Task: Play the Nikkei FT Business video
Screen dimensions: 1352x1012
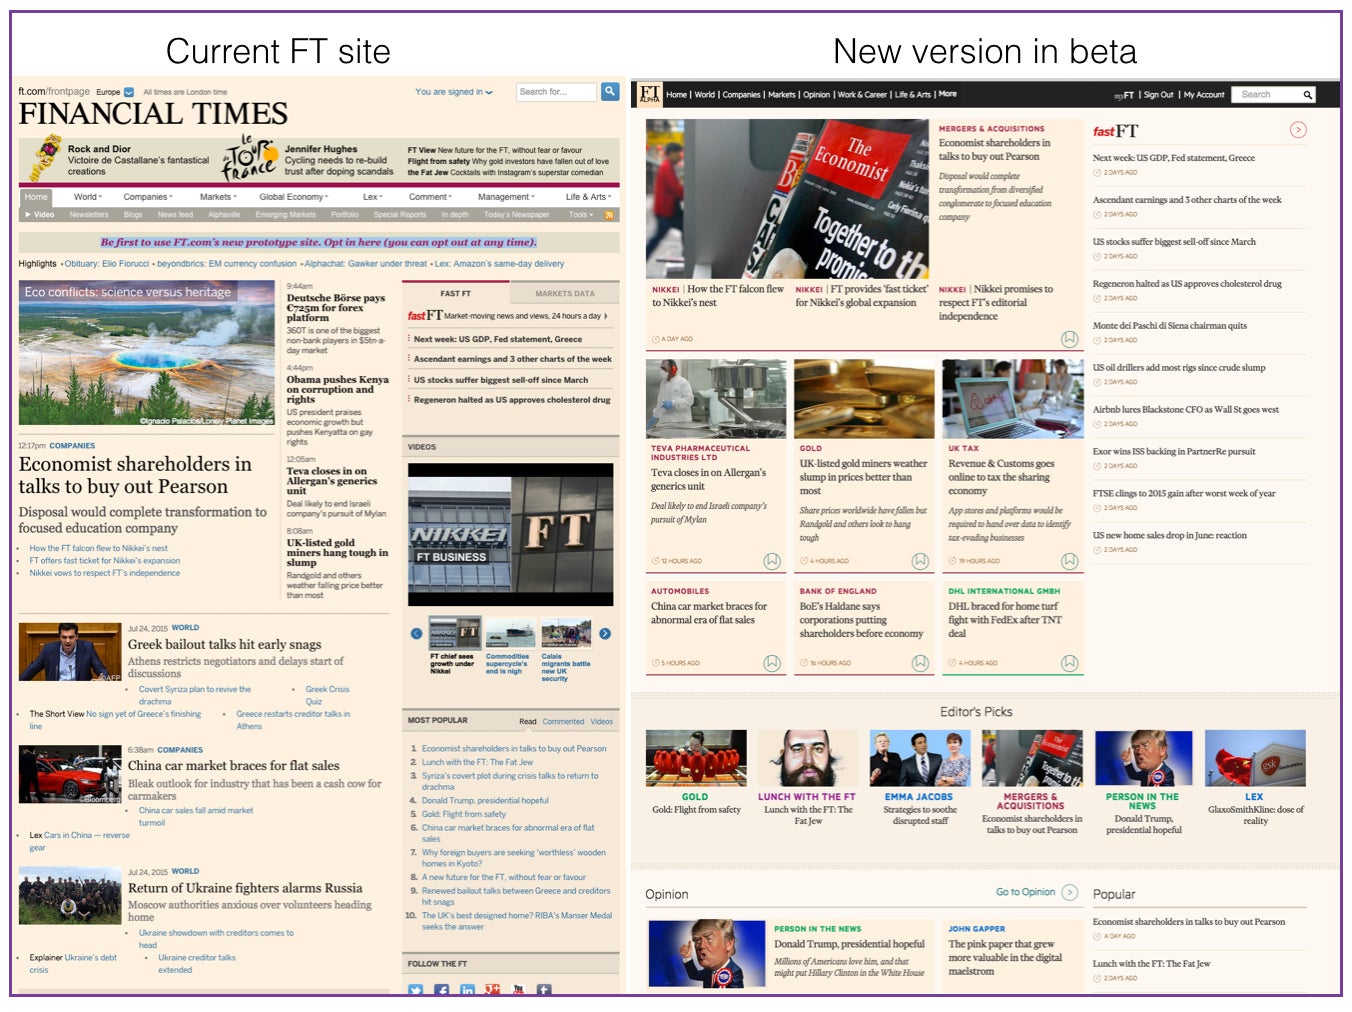Action: [x=510, y=534]
